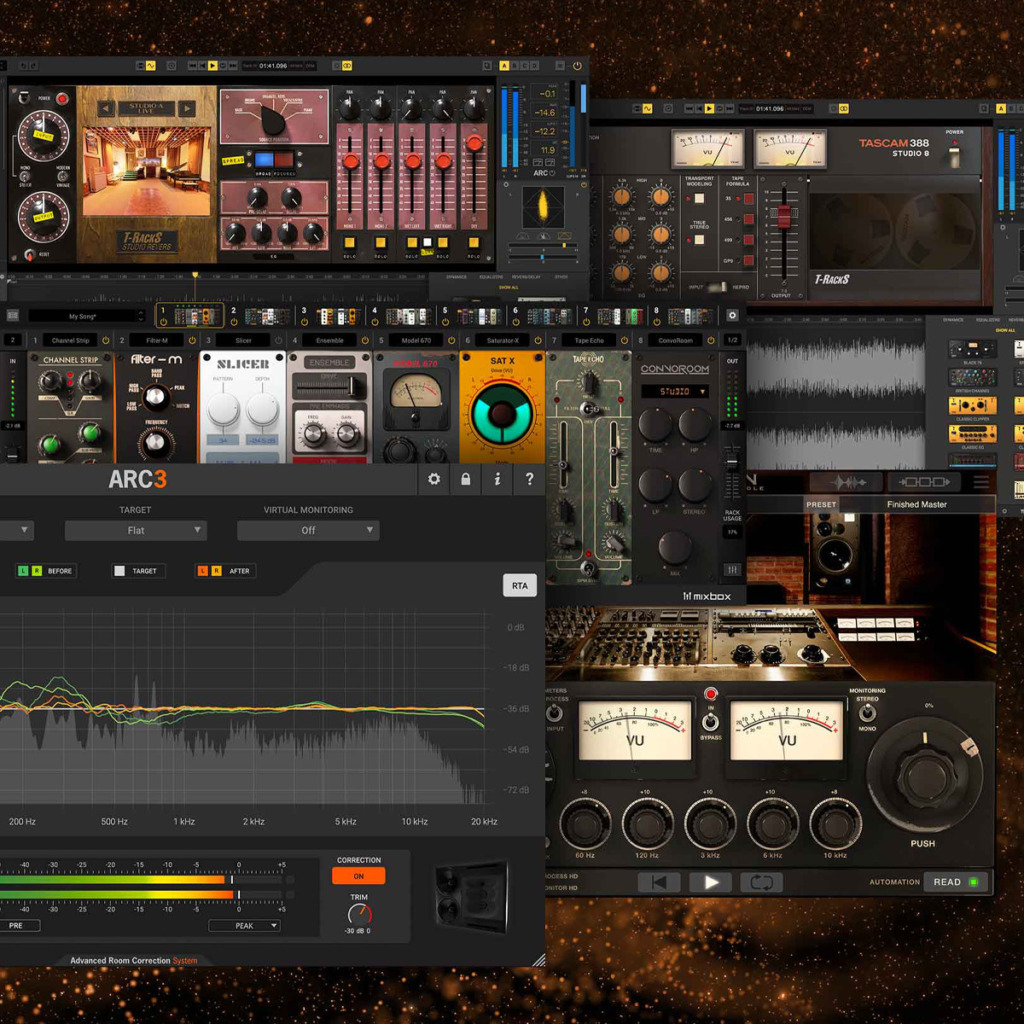The width and height of the screenshot is (1024, 1024).
Task: Adjust the Mono 1 channel red fader
Action: (351, 161)
